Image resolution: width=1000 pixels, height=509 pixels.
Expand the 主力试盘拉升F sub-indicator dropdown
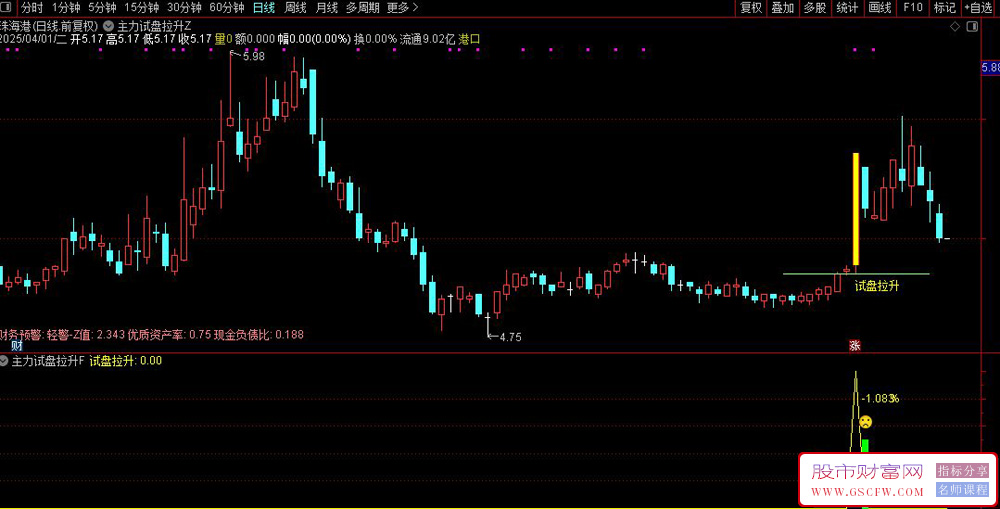[x=4, y=361]
